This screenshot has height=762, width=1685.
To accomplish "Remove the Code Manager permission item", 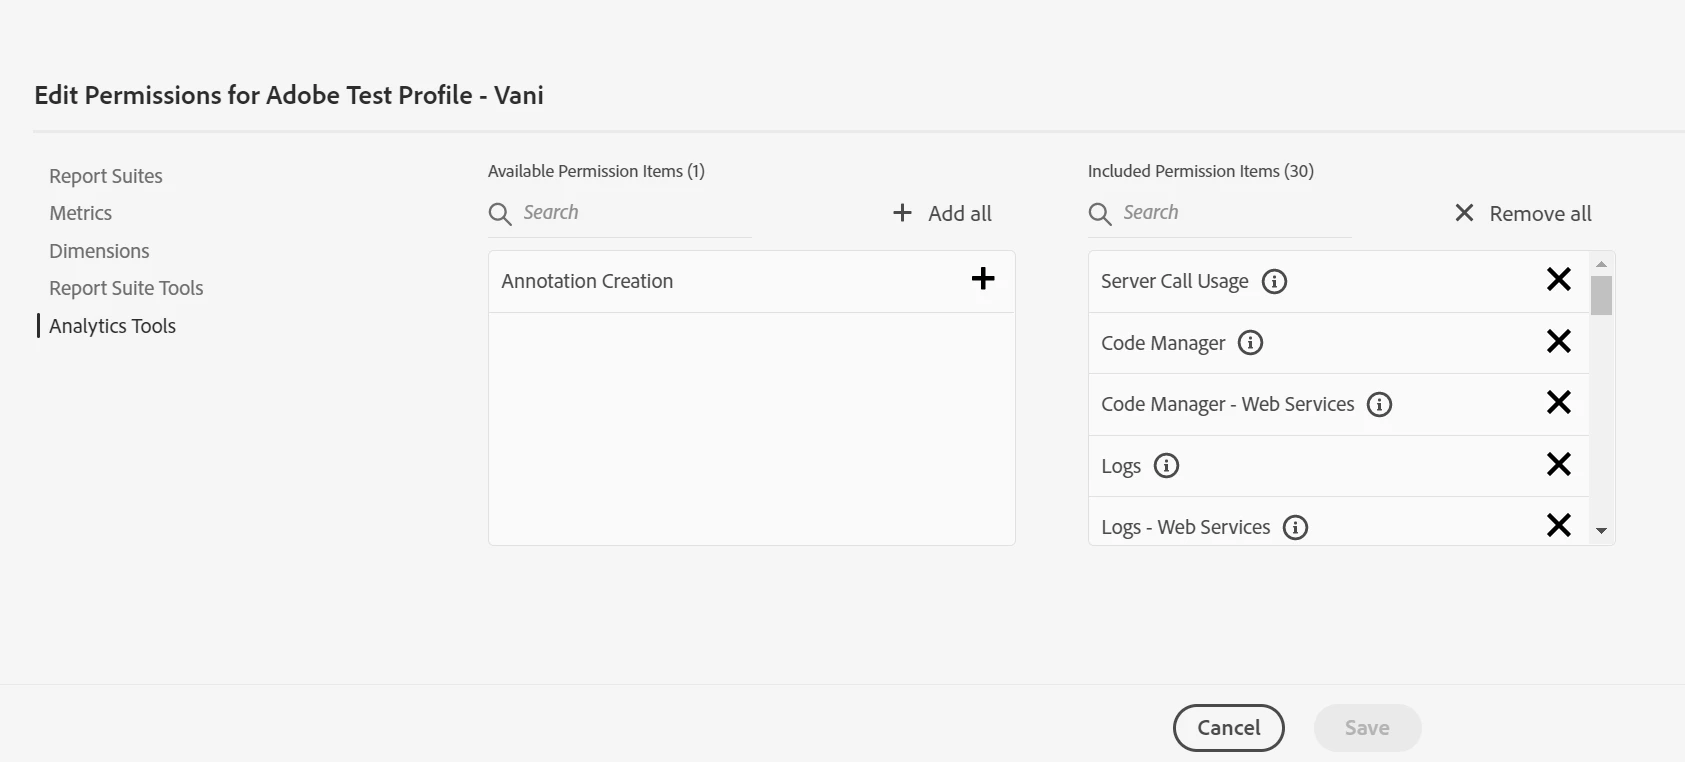I will (1558, 341).
